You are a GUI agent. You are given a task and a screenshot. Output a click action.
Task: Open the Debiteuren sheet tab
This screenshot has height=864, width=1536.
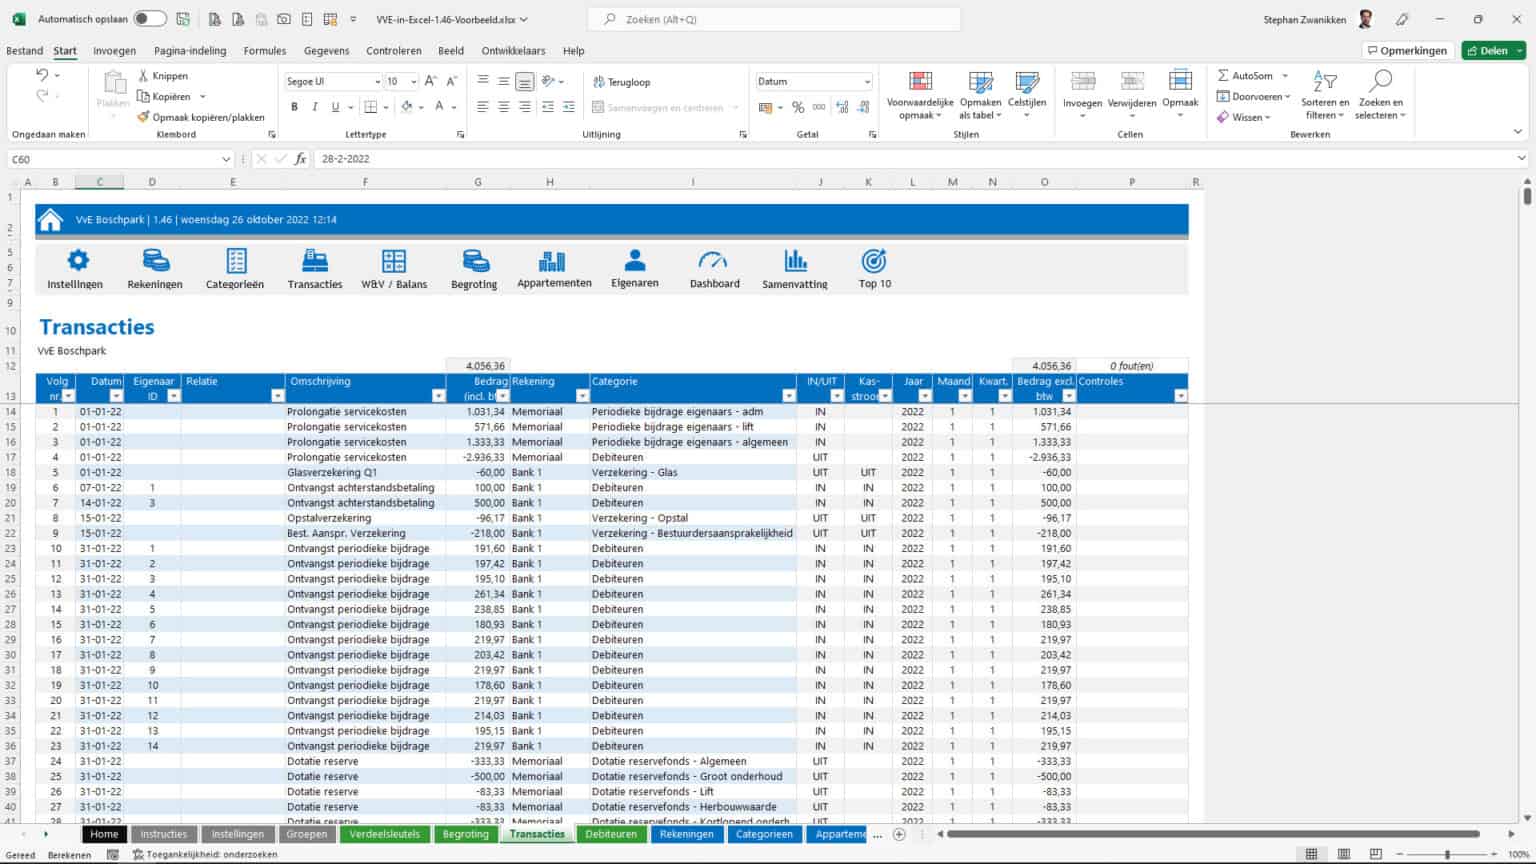tap(611, 833)
